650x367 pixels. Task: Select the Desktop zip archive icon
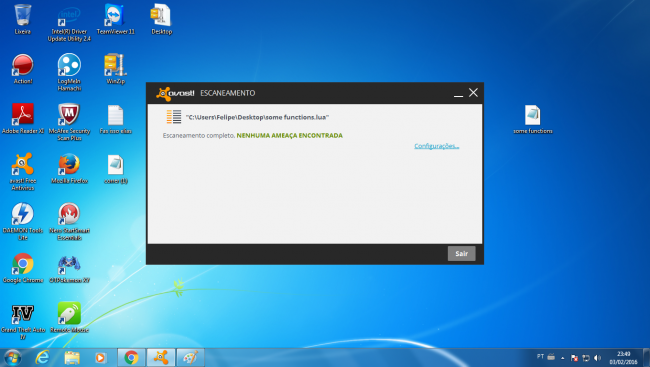[161, 19]
